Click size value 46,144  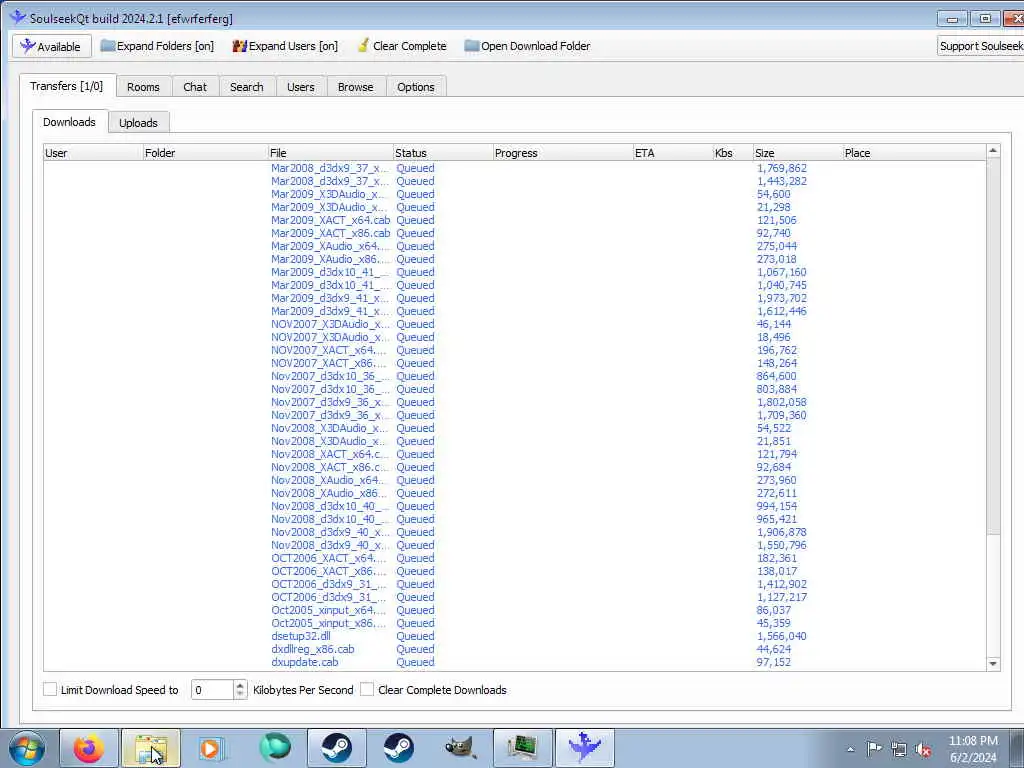click(x=774, y=324)
